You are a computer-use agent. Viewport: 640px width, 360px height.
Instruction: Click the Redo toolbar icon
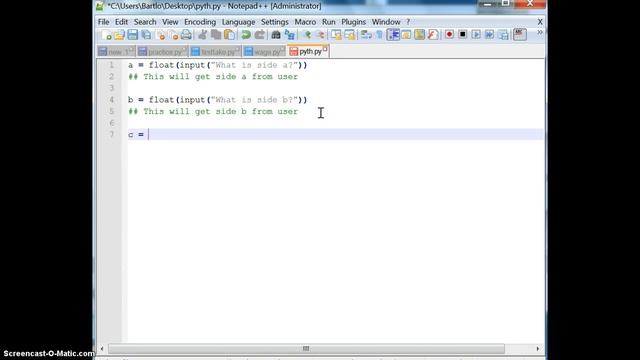260,35
